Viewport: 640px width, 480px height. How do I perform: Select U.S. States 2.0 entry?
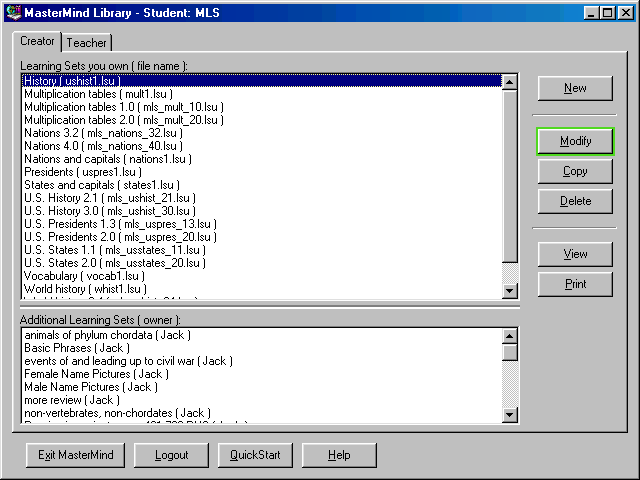(x=262, y=263)
